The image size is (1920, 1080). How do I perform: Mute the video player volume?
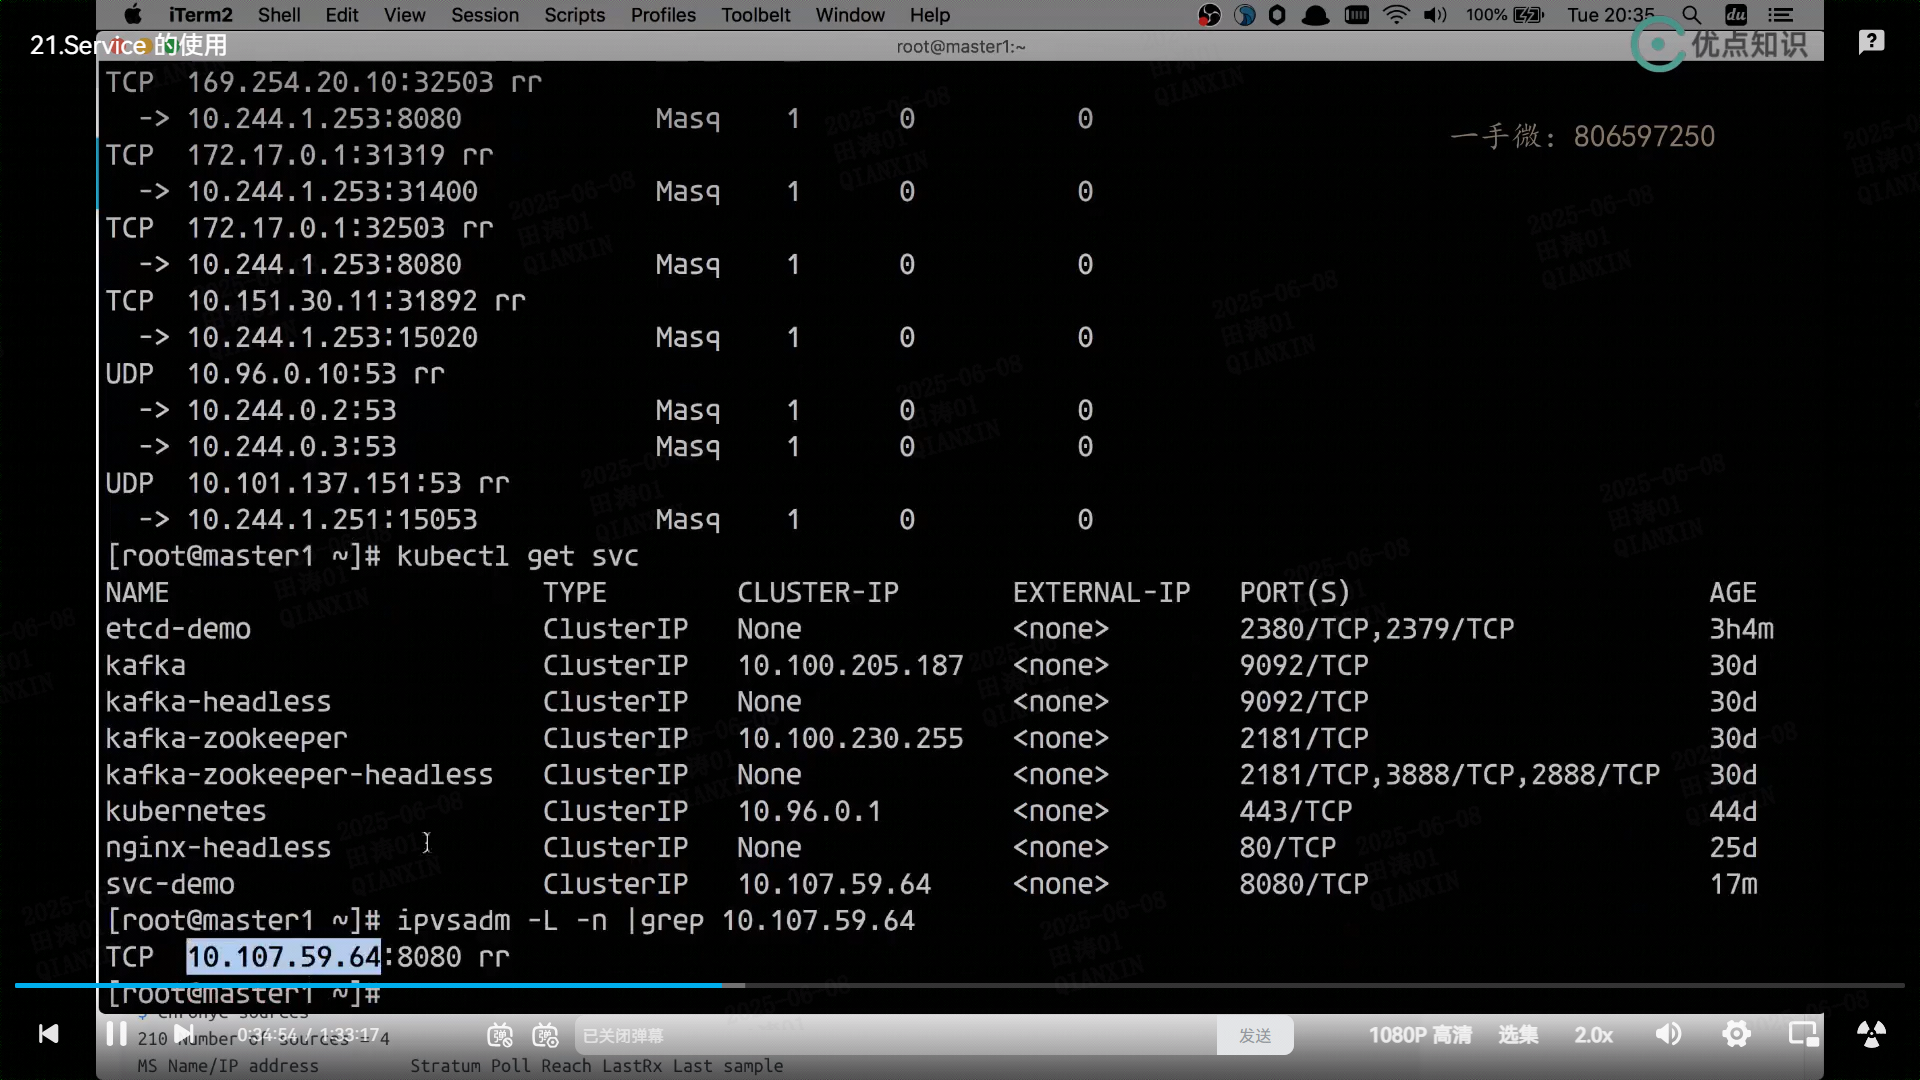[1668, 1035]
